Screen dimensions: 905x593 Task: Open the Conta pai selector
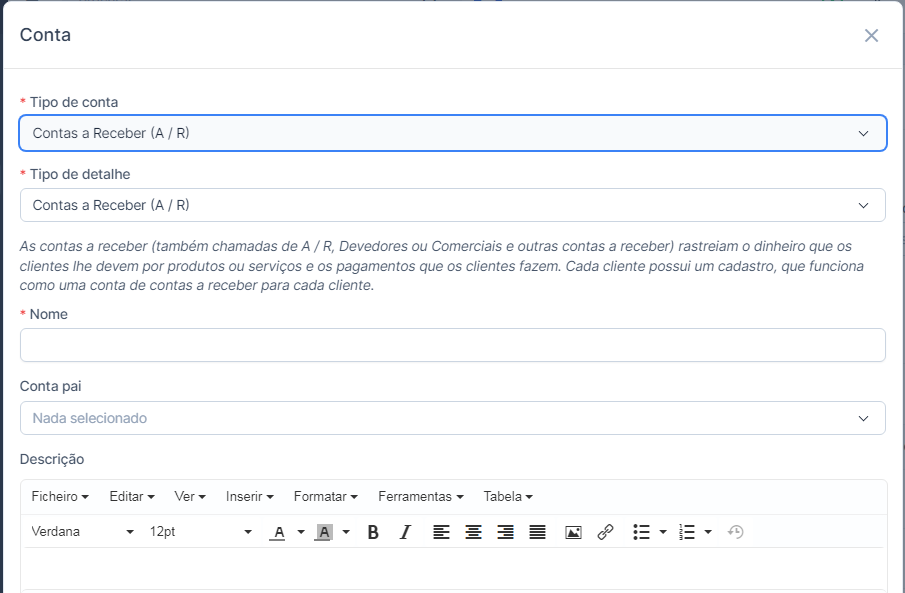pos(452,418)
